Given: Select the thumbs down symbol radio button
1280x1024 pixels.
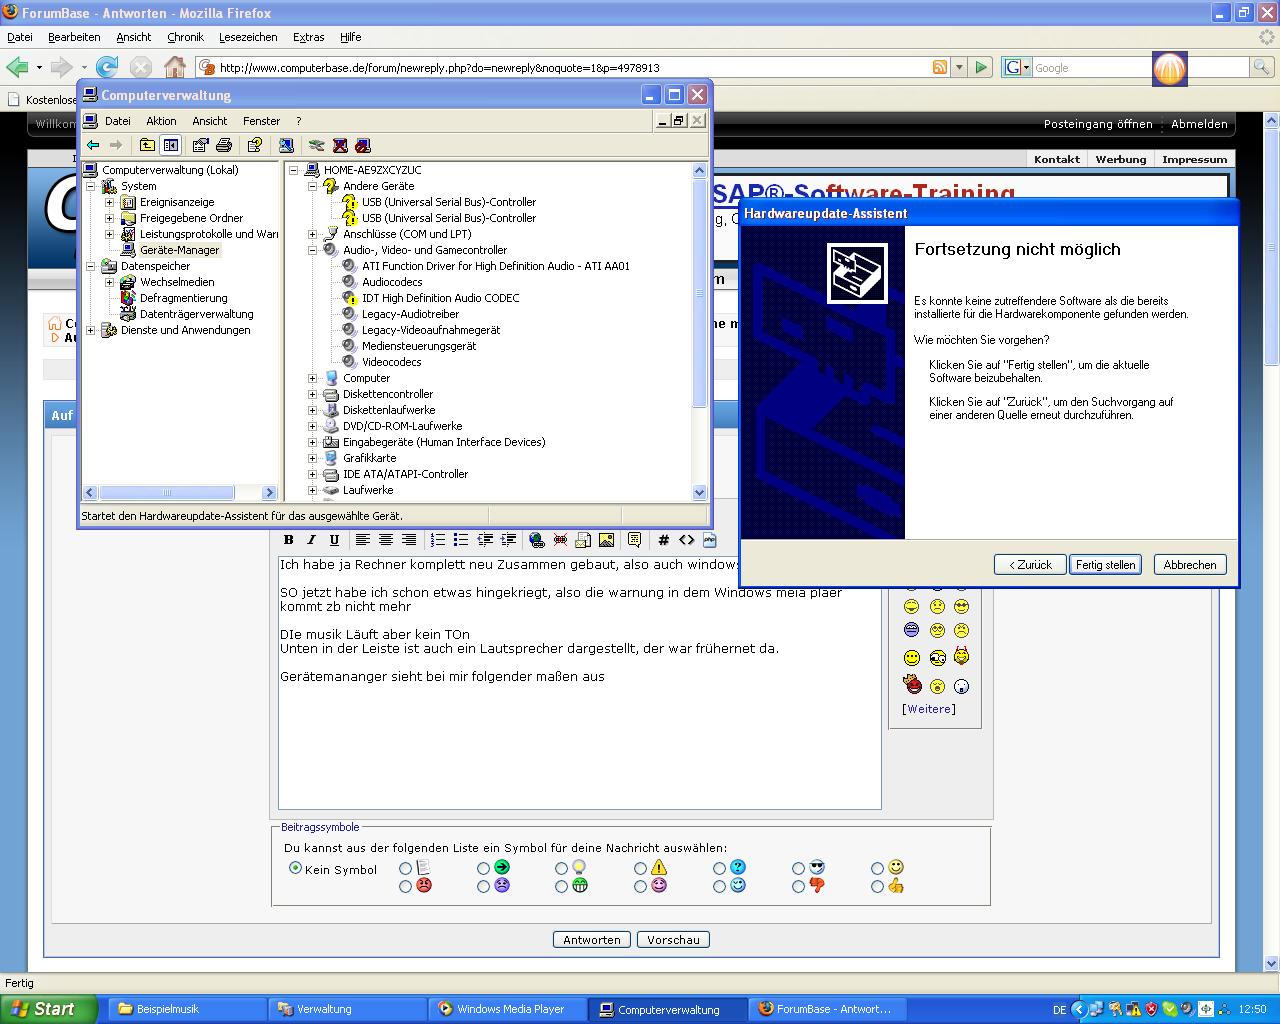Looking at the screenshot, I should point(798,886).
